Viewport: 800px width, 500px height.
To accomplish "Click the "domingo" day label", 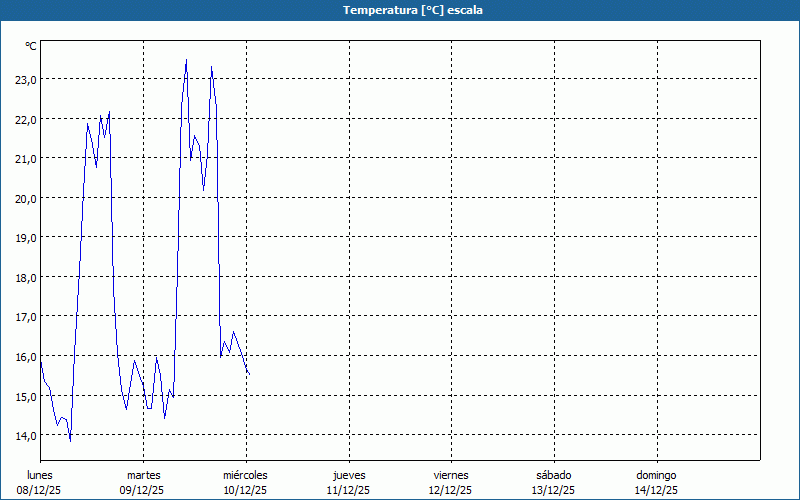I will coord(657,475).
